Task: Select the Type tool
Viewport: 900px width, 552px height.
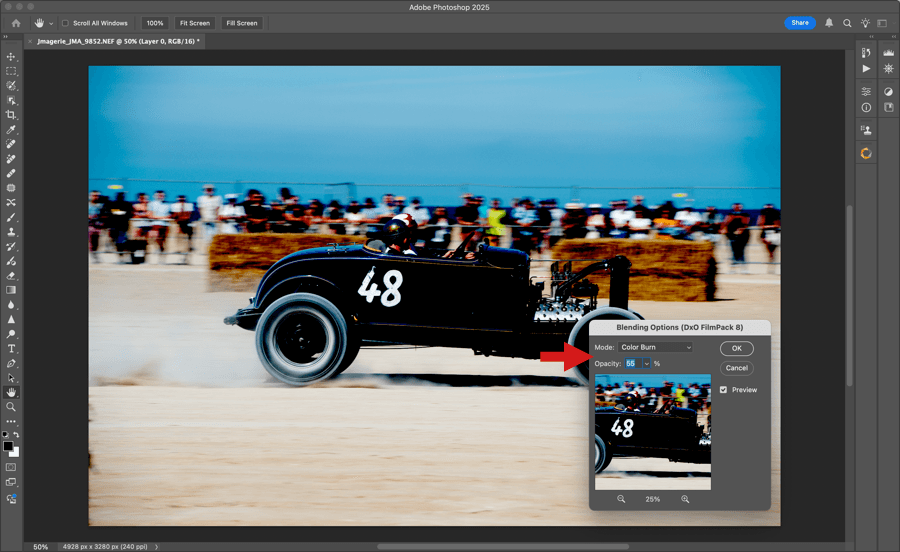Action: 12,348
